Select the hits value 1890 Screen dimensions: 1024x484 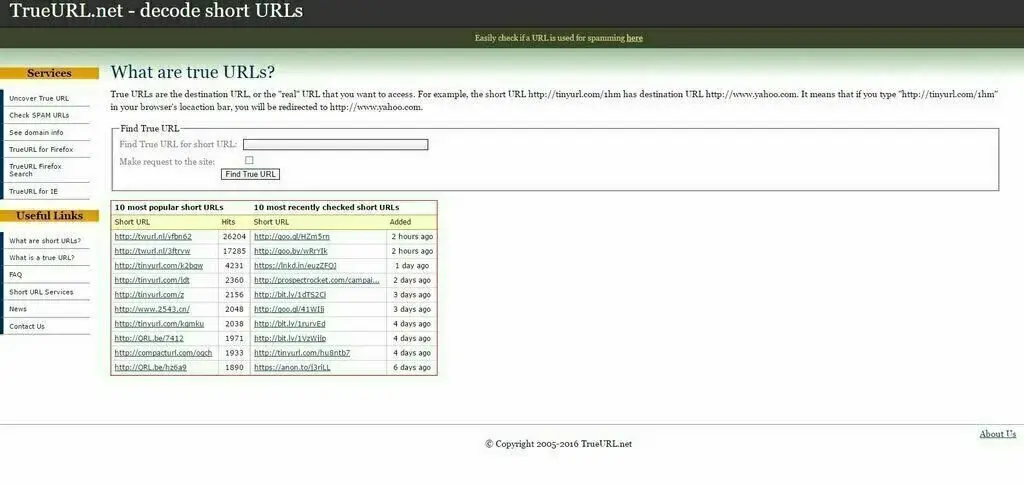(234, 368)
